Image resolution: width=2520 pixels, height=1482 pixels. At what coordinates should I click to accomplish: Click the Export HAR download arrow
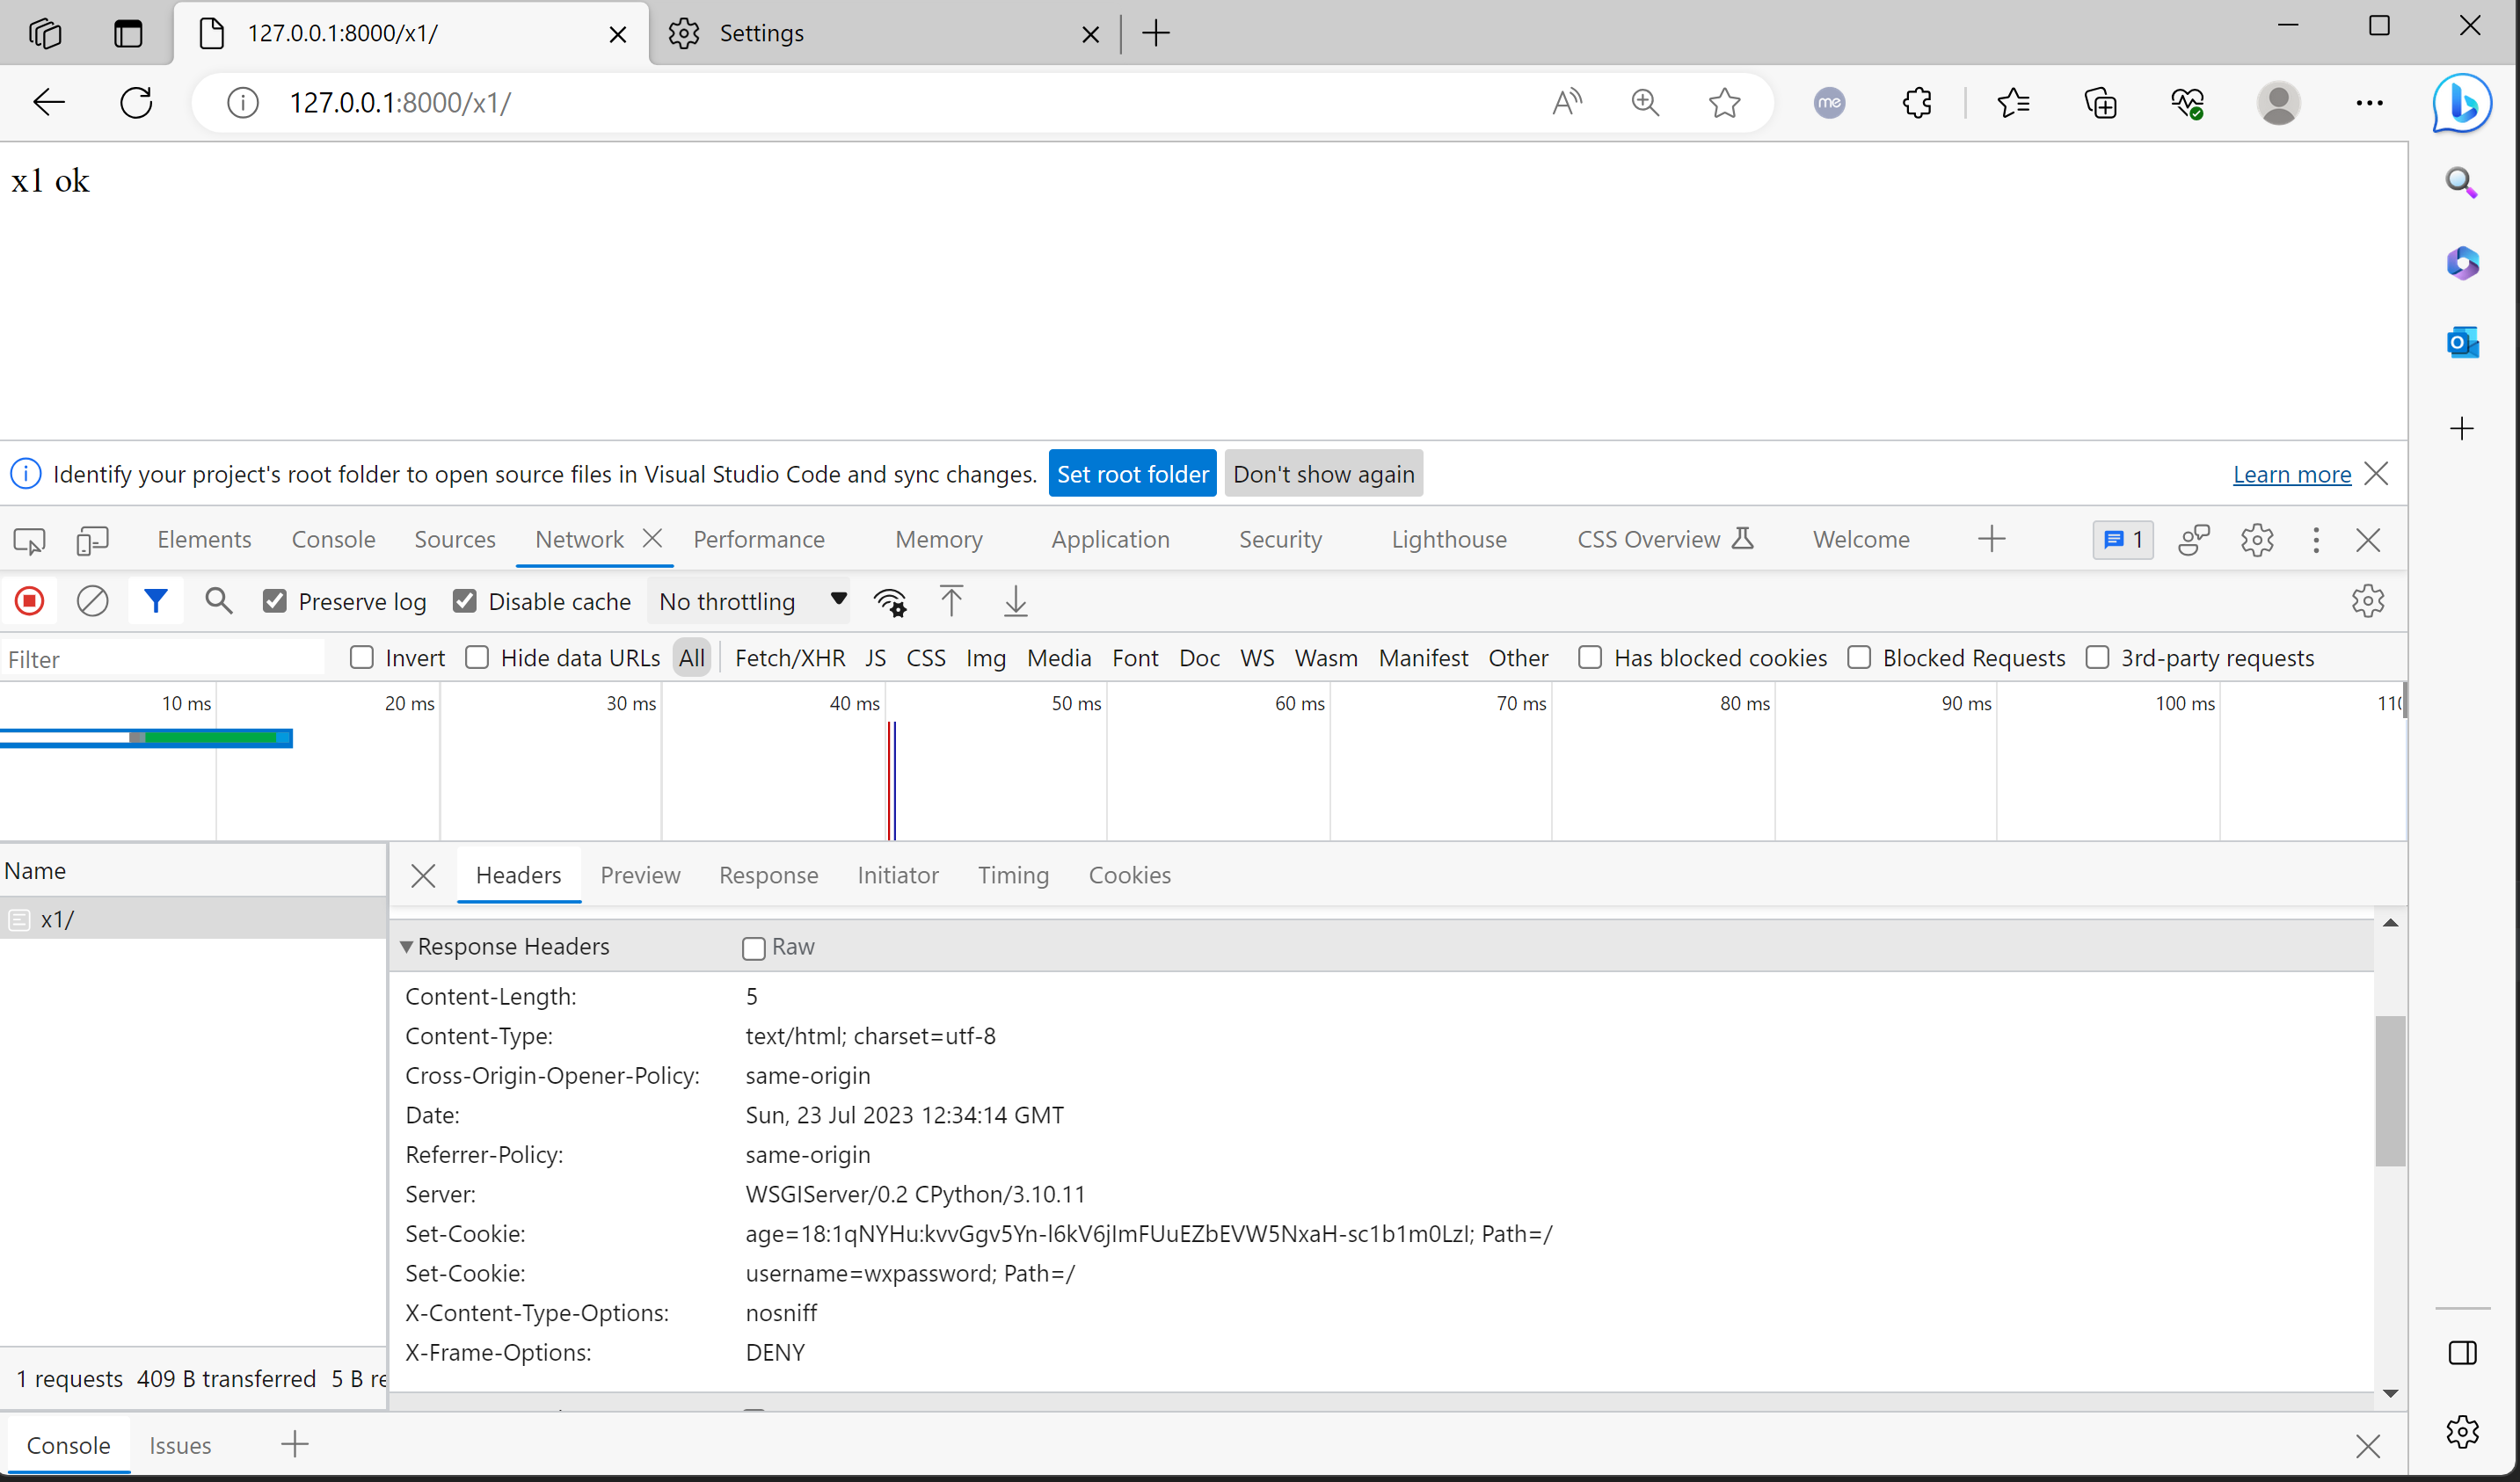1015,601
